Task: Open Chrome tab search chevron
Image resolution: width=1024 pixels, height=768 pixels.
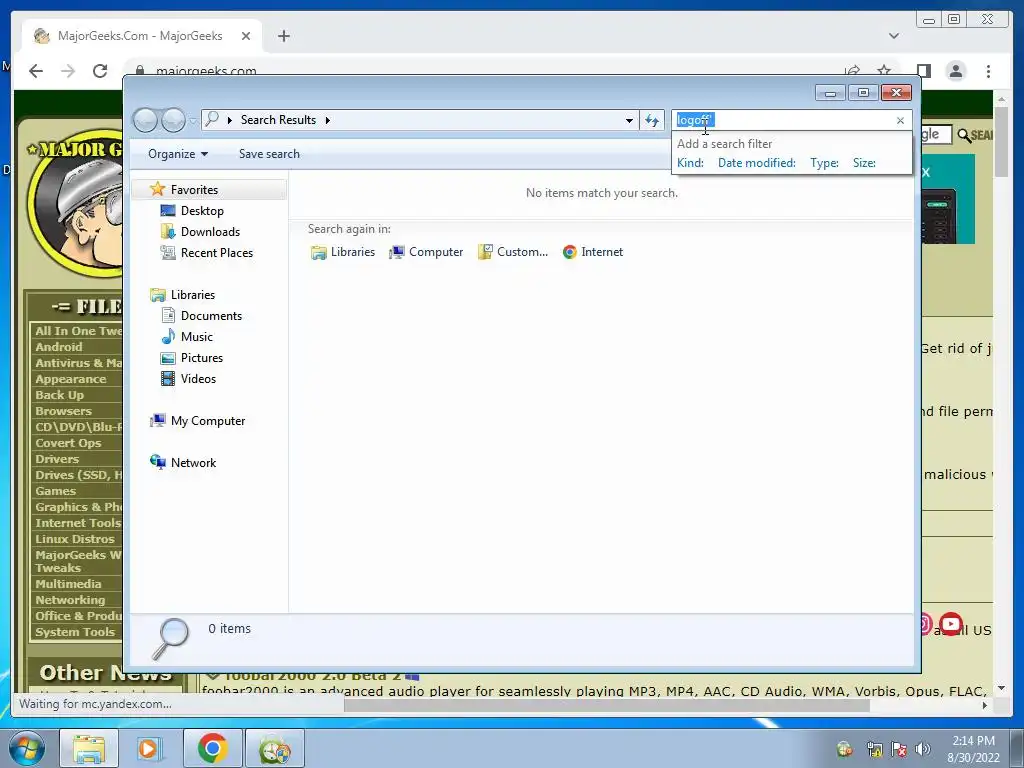Action: (x=894, y=36)
